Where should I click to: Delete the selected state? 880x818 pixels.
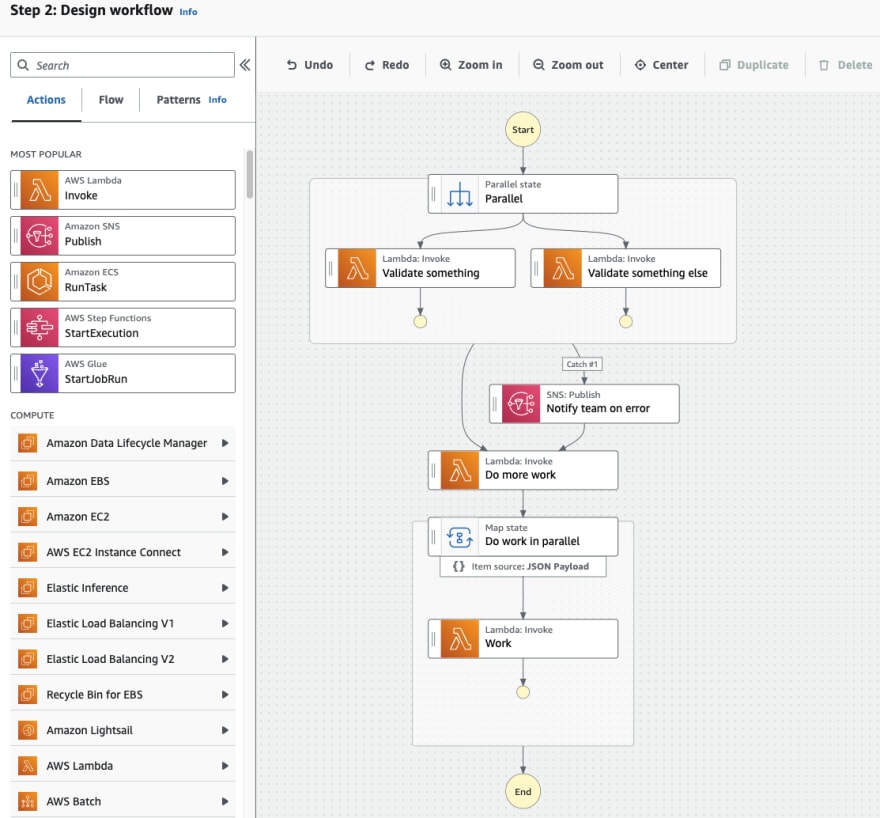point(846,65)
